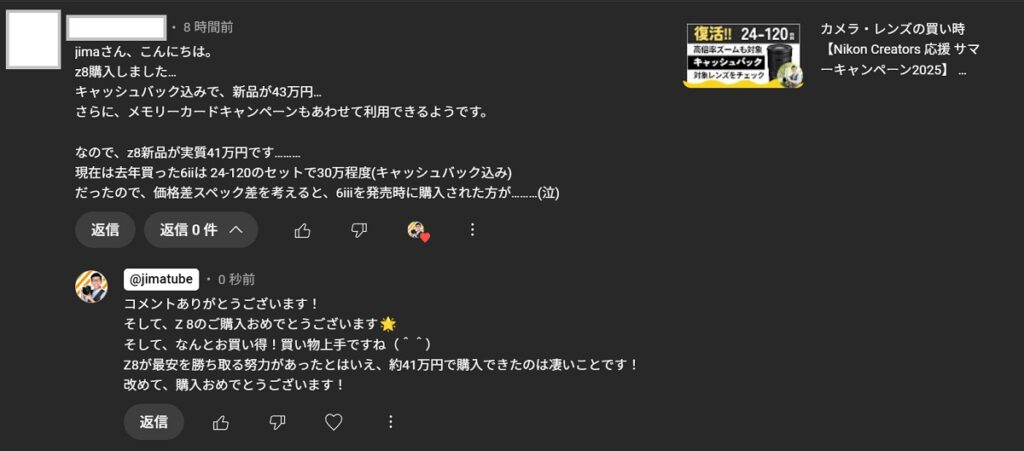Screen dimensions: 1024x451
Task: Click the creator heart badge on top comment
Action: pyautogui.click(x=417, y=230)
